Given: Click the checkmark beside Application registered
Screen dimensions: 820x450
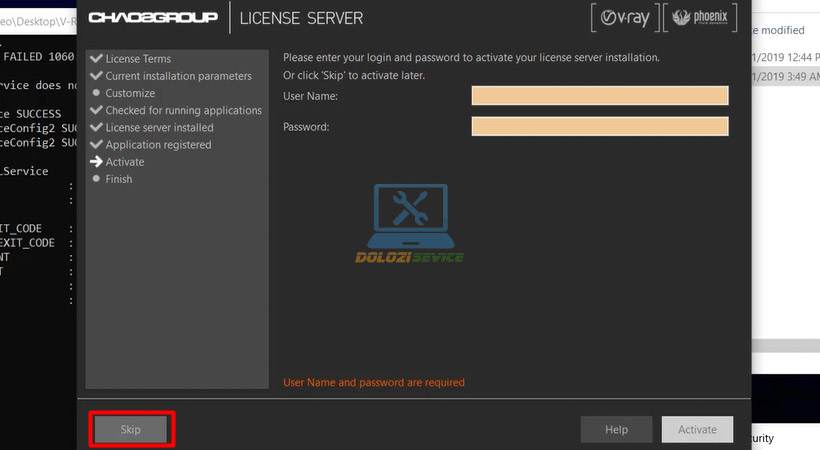Looking at the screenshot, I should (x=96, y=145).
